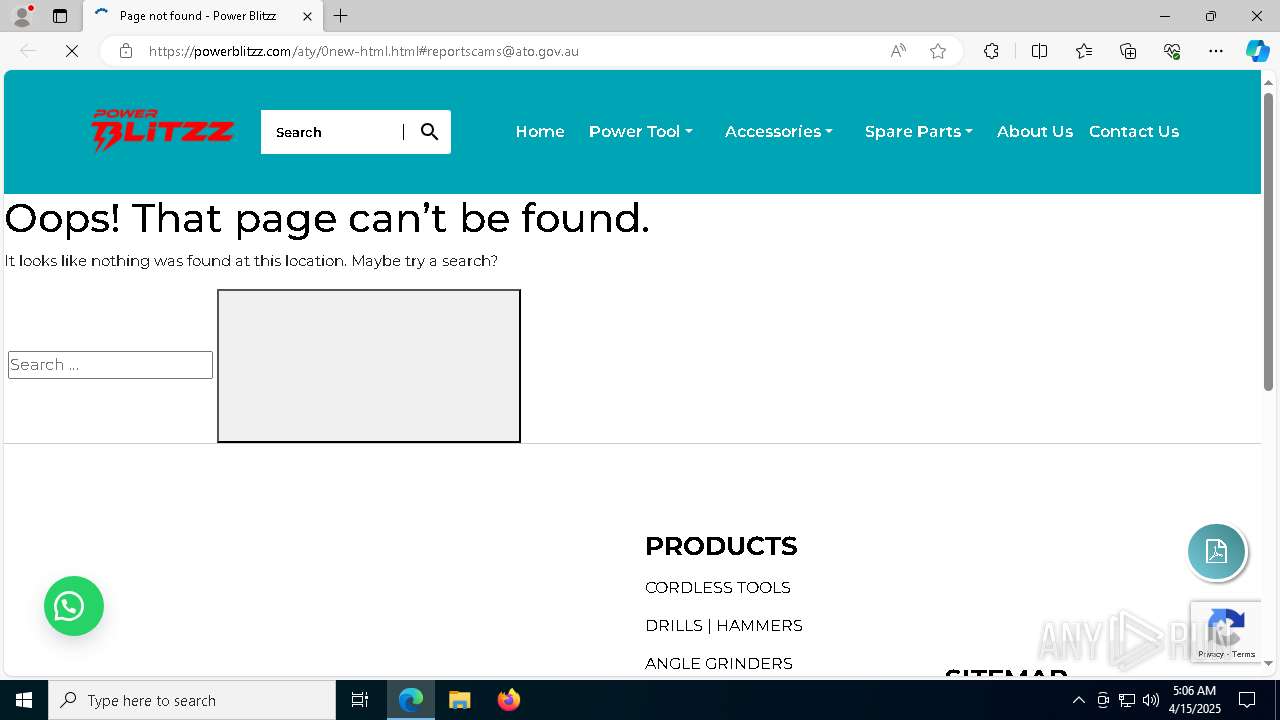Click the reCAPTCHA badge
The image size is (1280, 720).
click(x=1226, y=632)
